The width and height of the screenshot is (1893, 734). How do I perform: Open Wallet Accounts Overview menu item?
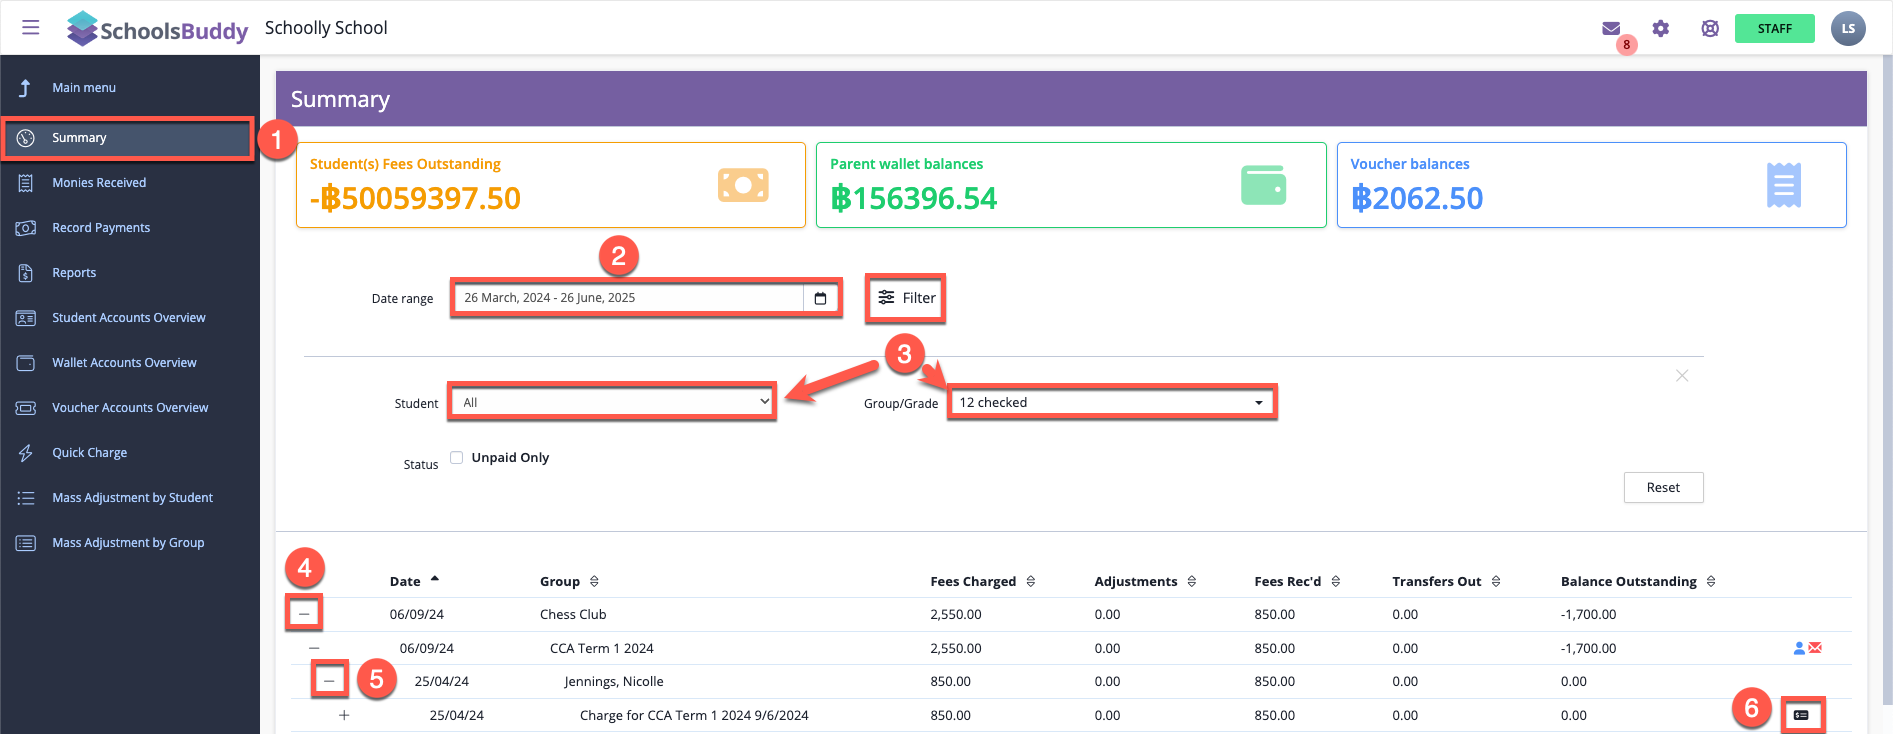[x=124, y=363]
